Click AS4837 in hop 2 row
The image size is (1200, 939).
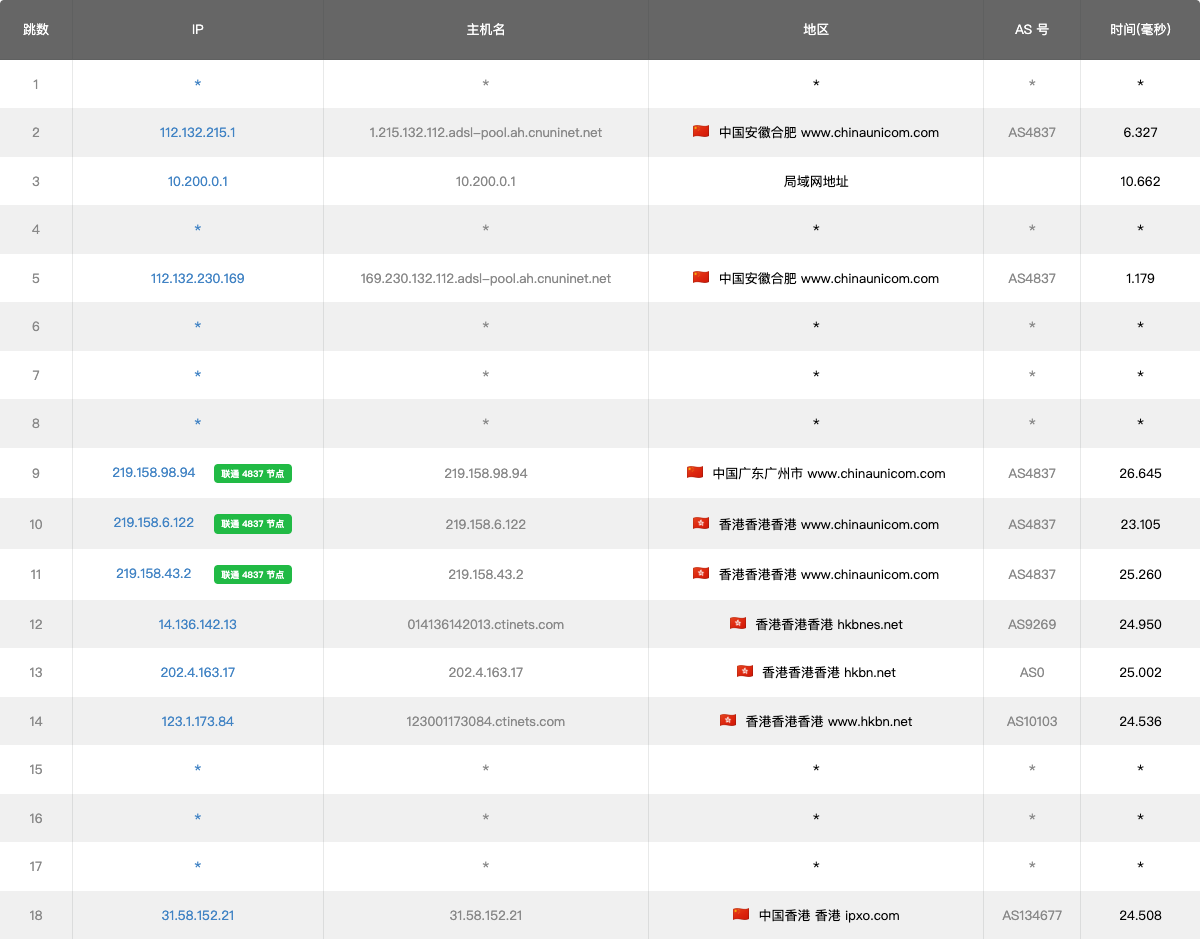(1032, 132)
